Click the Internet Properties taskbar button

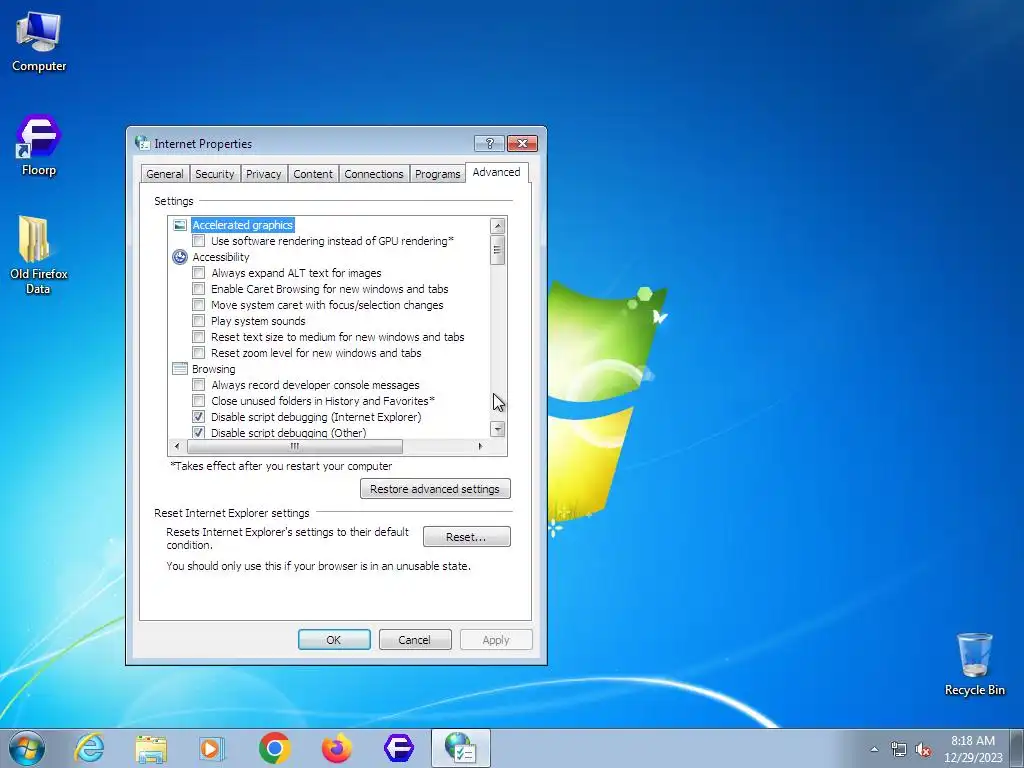[x=460, y=748]
